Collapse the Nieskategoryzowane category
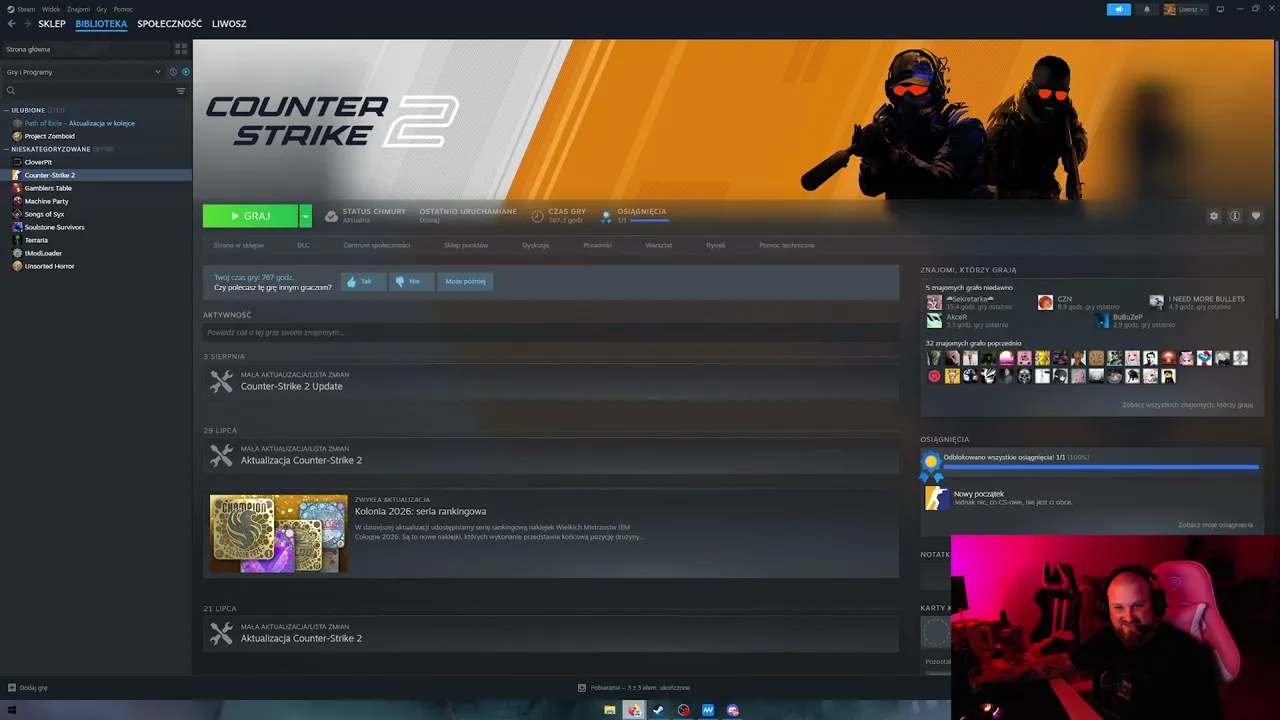This screenshot has height=720, width=1280. point(6,149)
